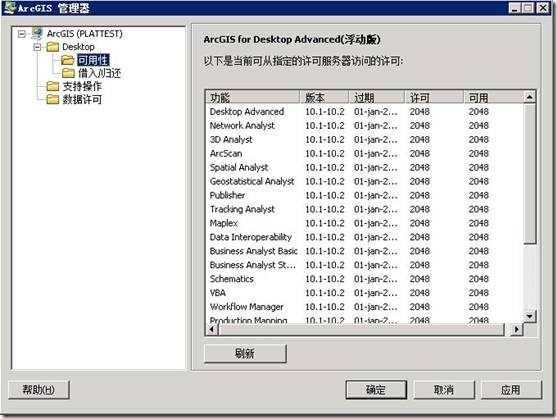Image resolution: width=557 pixels, height=419 pixels.
Task: Select the Tracking Analyst row
Action: 364,209
